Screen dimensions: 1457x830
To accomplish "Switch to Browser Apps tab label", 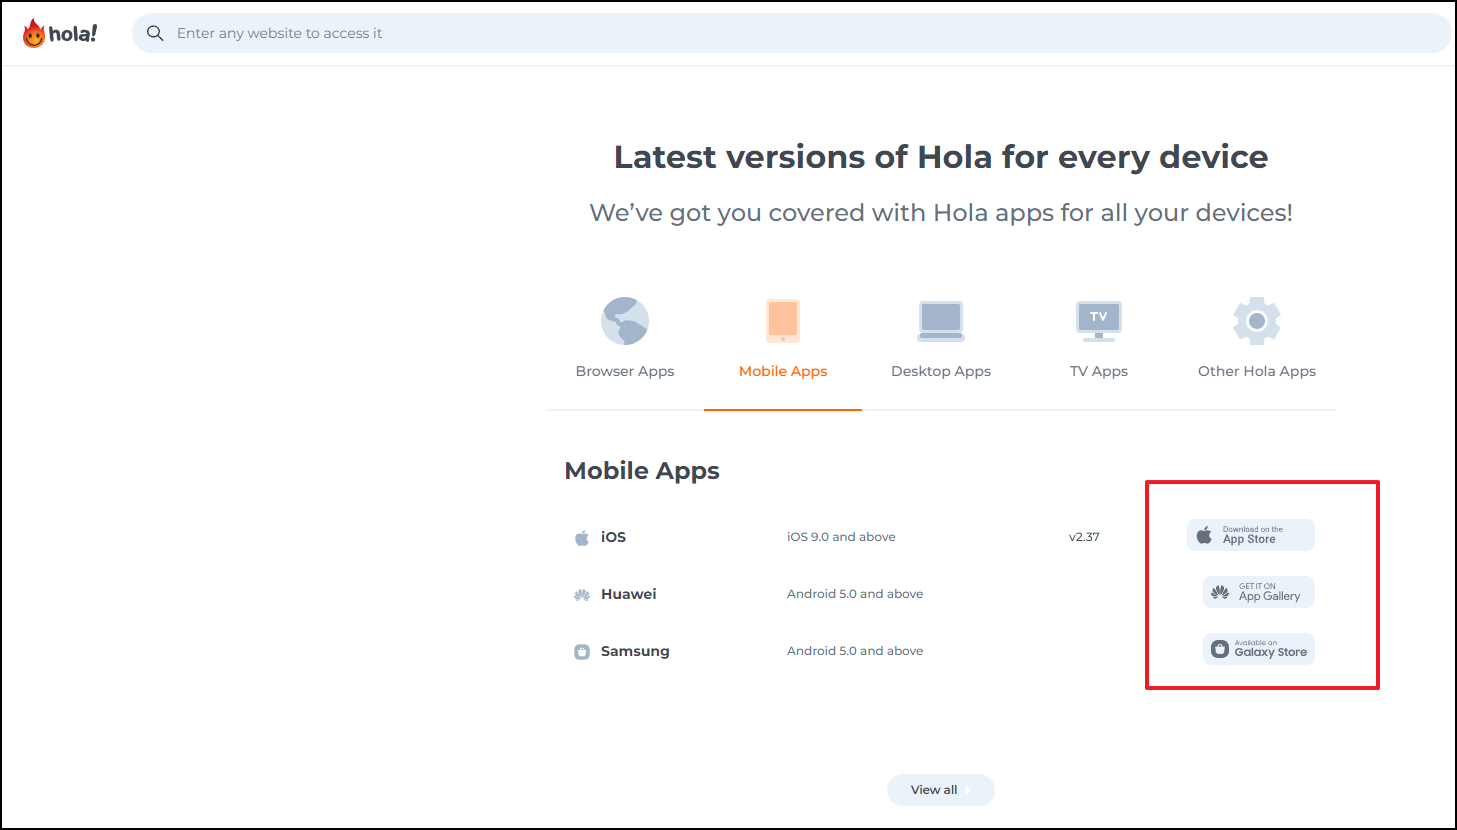I will click(625, 371).
